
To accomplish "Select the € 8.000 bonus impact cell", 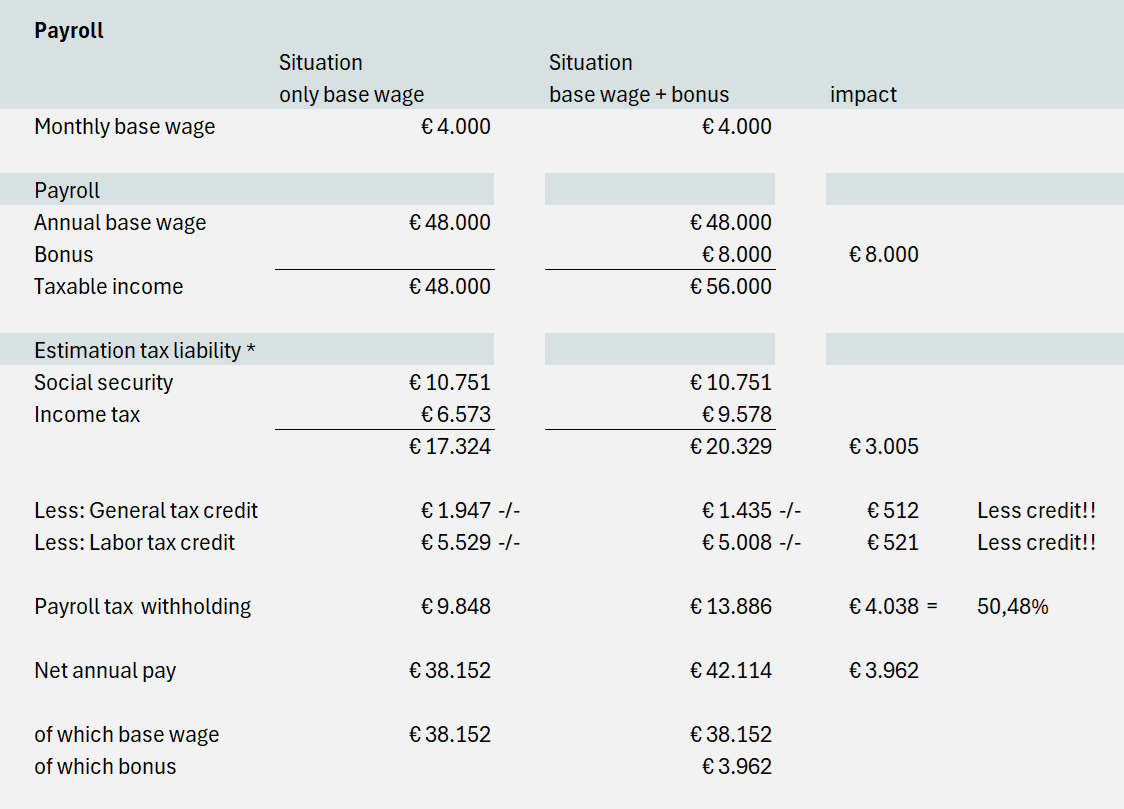I will click(883, 255).
